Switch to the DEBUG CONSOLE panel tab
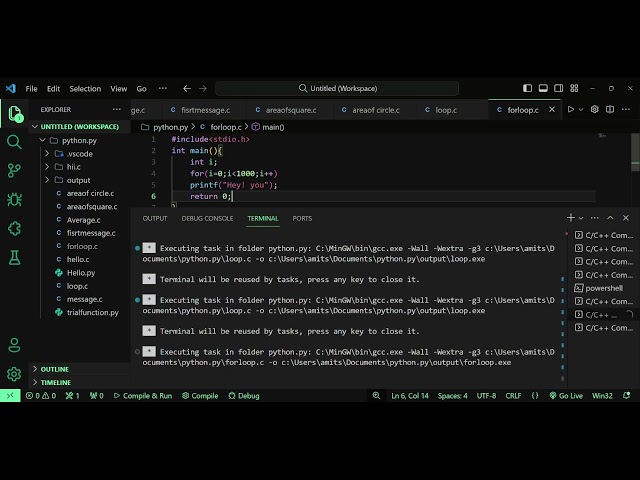This screenshot has height=480, width=640. (207, 218)
